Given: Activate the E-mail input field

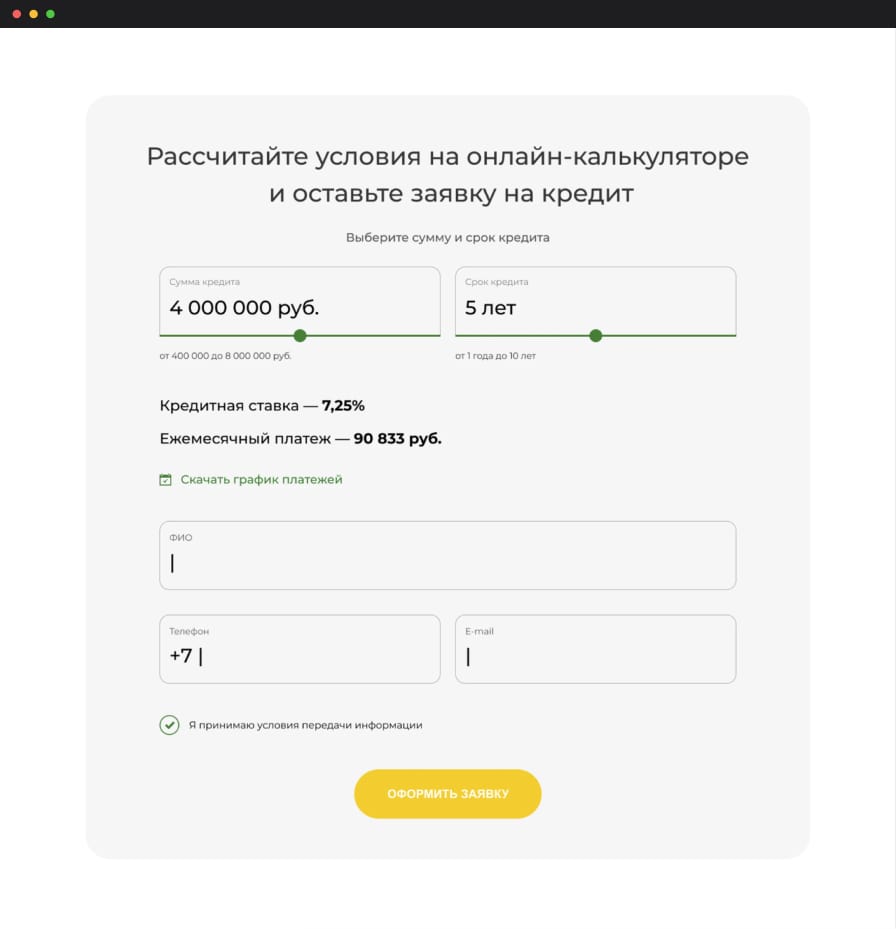Looking at the screenshot, I should [x=595, y=656].
